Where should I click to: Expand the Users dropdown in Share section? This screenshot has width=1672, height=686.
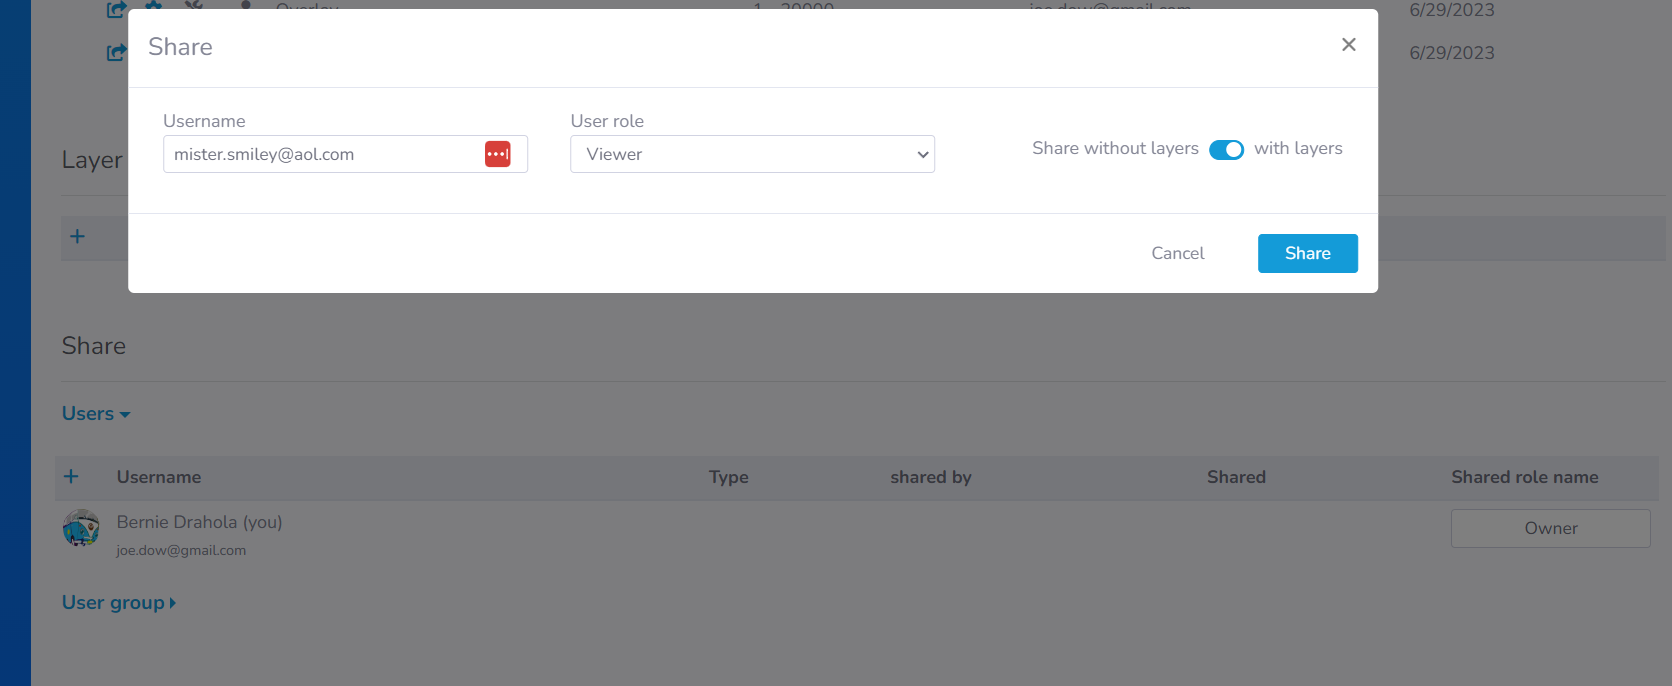96,413
